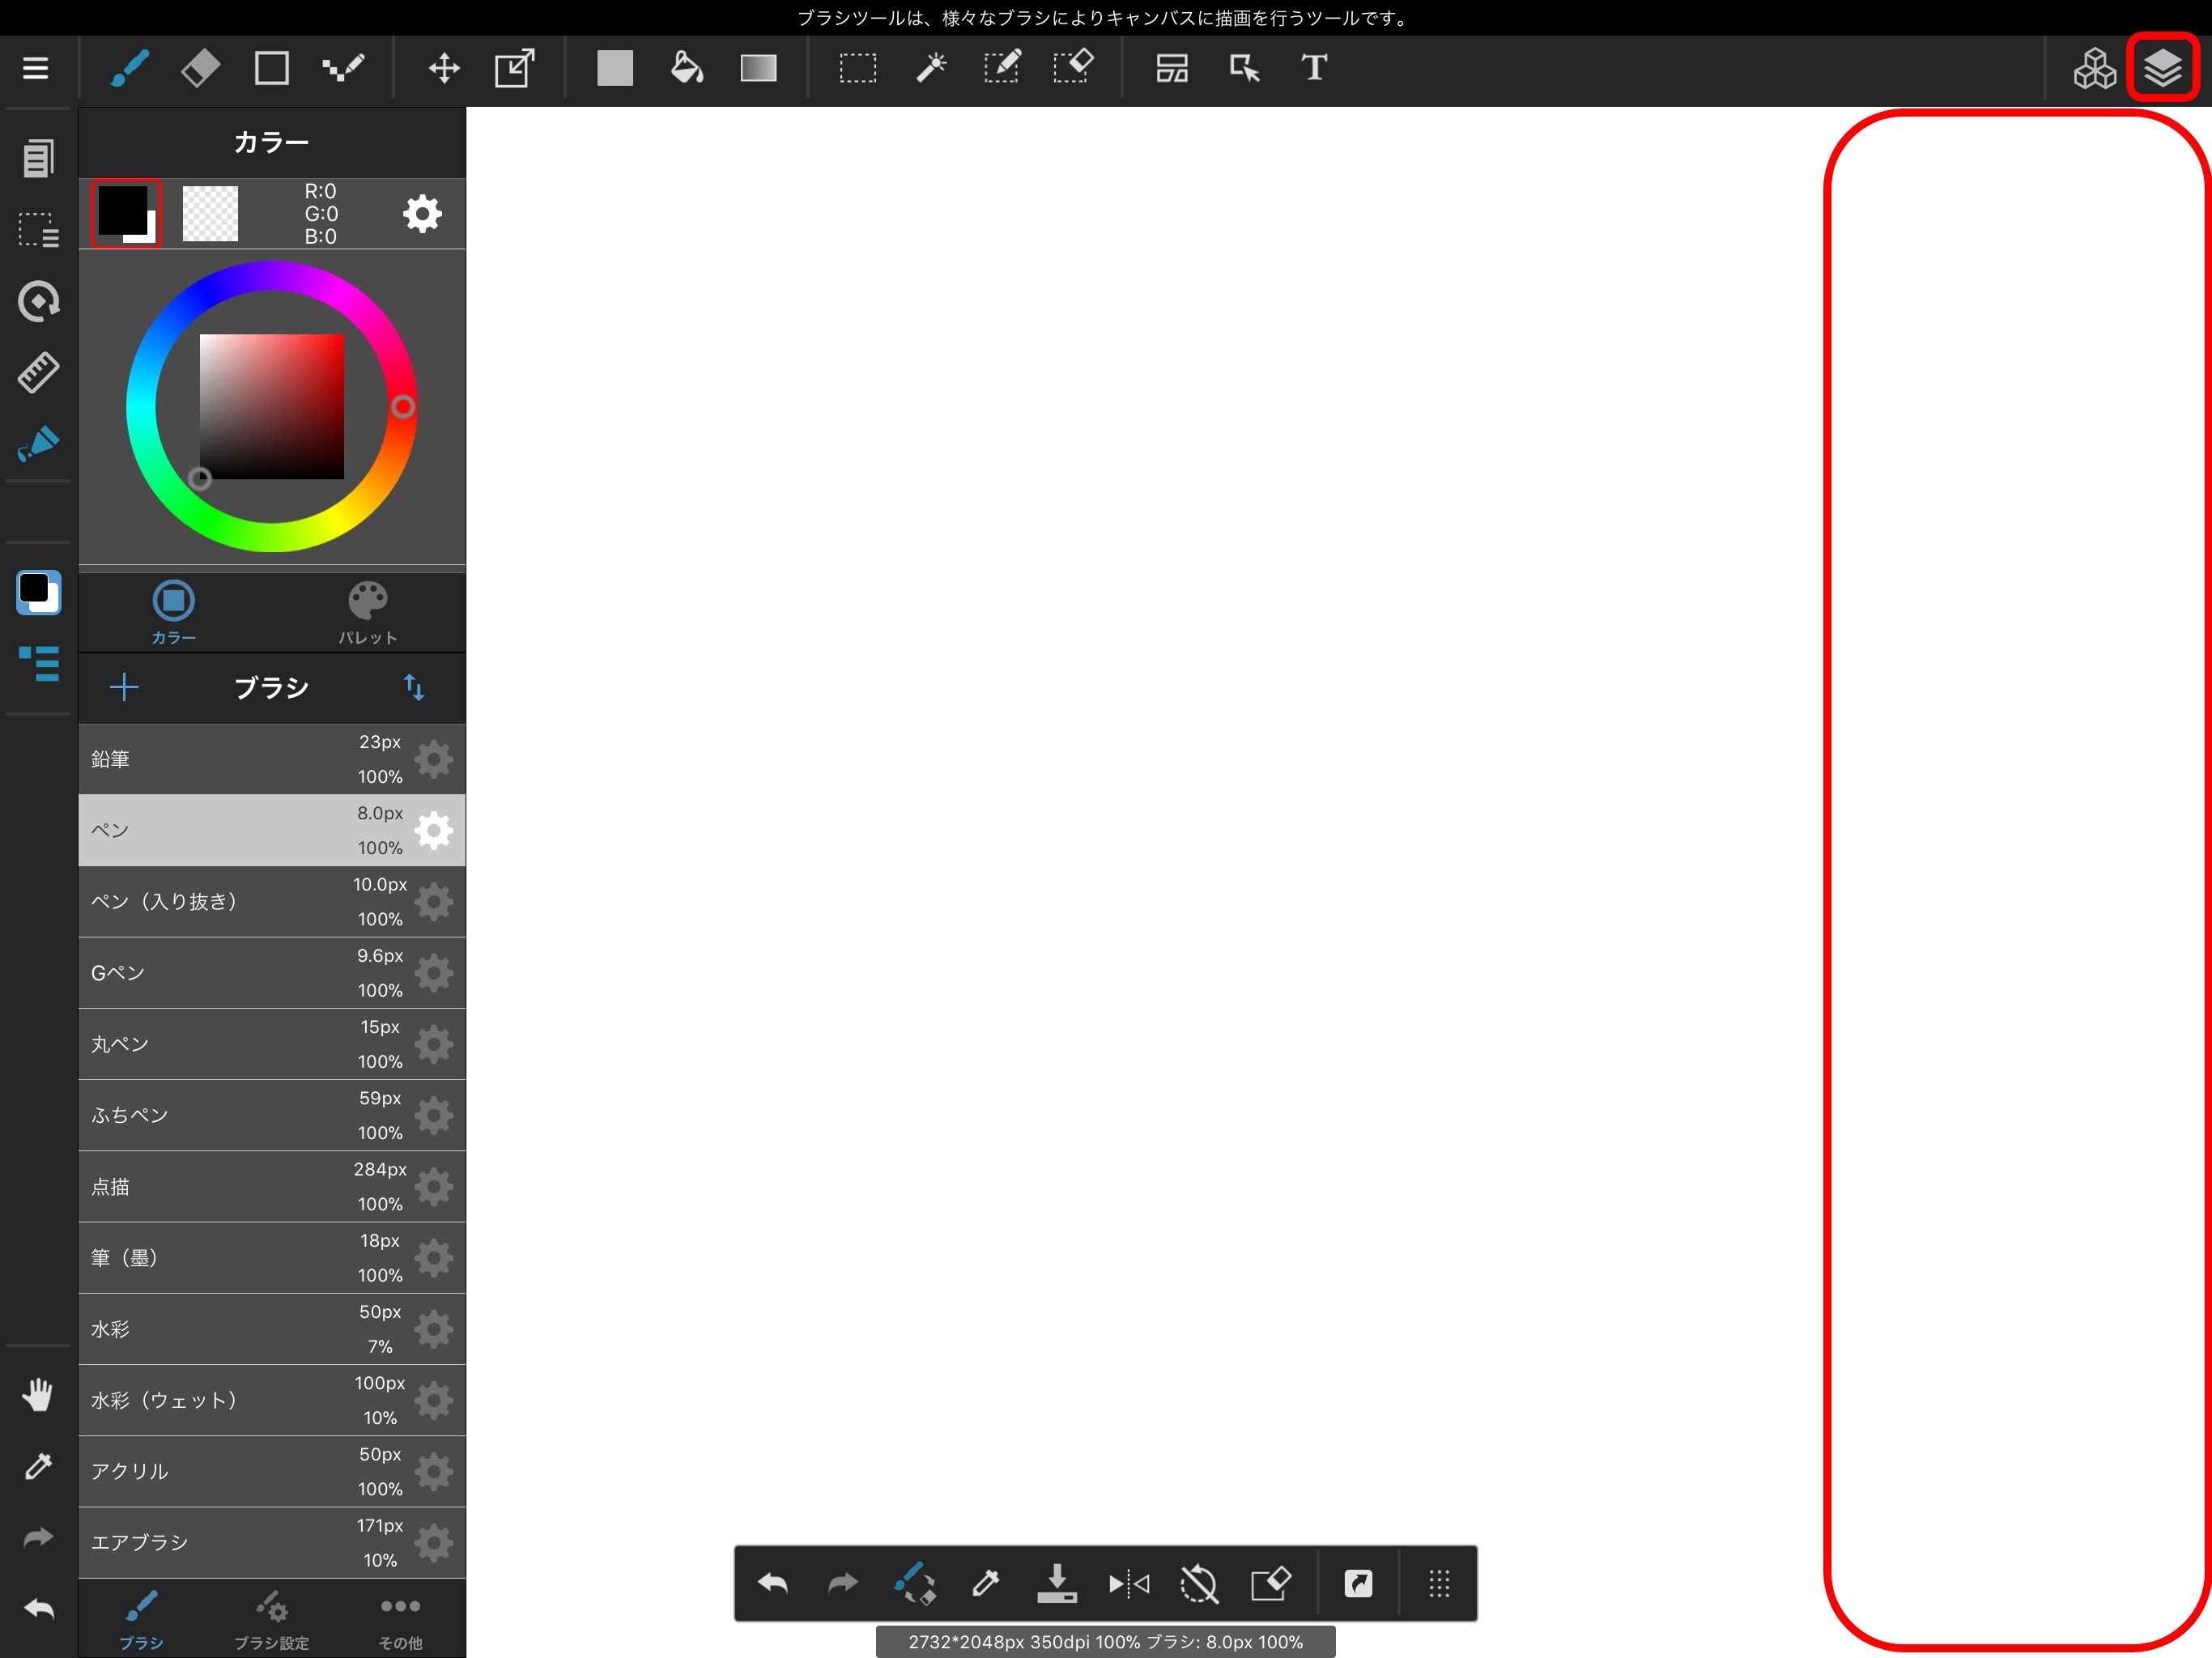The image size is (2212, 1658).
Task: Open settings gear for エアブラシ brush
Action: pos(434,1542)
